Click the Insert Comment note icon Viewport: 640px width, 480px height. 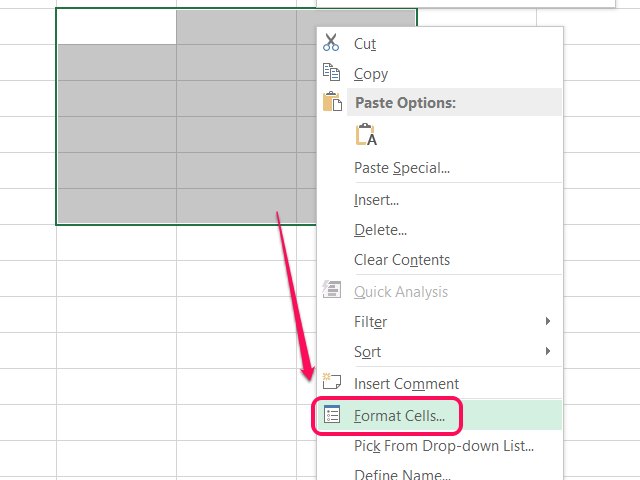coord(331,381)
